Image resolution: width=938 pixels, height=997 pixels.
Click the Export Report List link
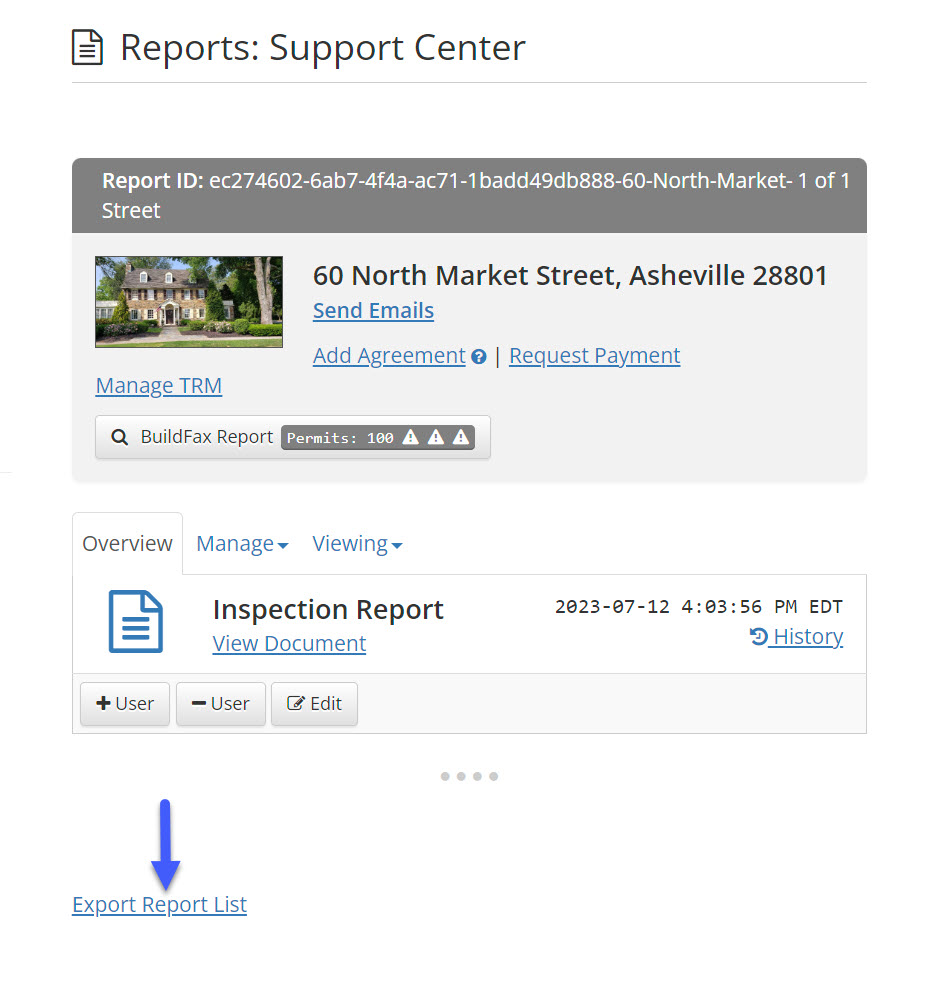click(159, 904)
